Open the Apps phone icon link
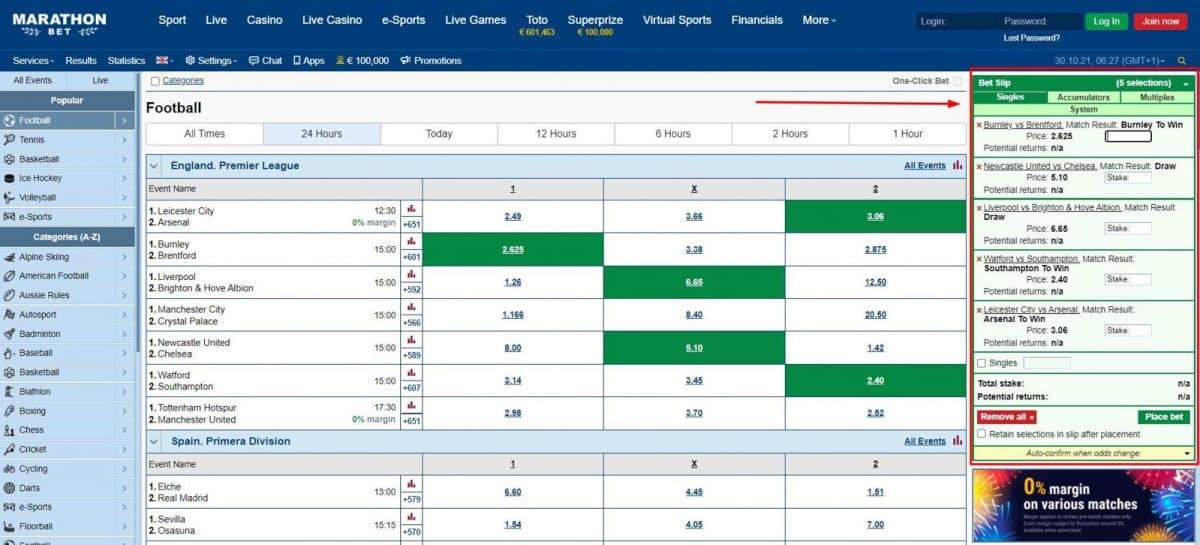 [x=309, y=61]
